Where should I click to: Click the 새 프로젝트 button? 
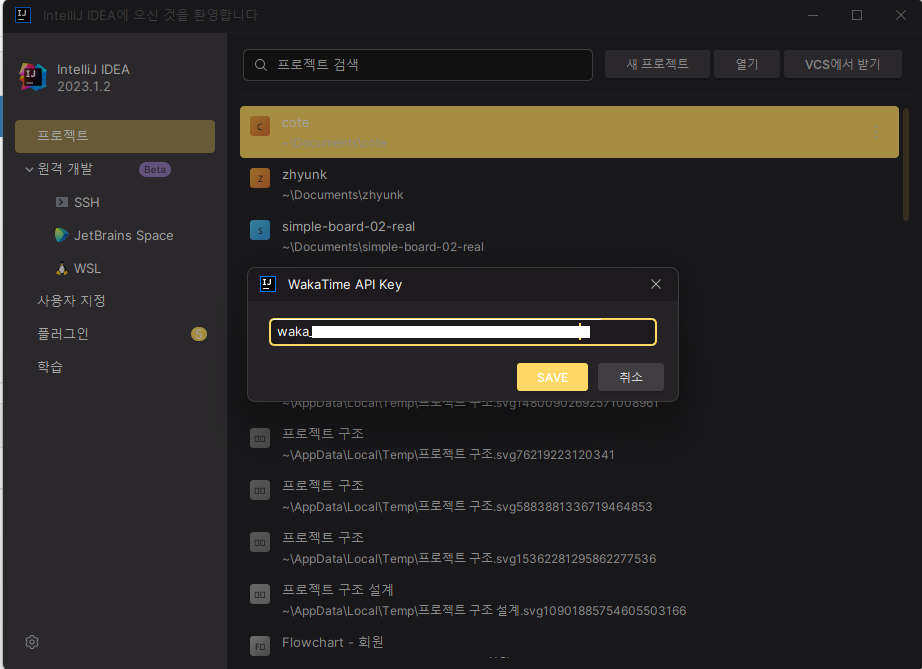tap(657, 64)
